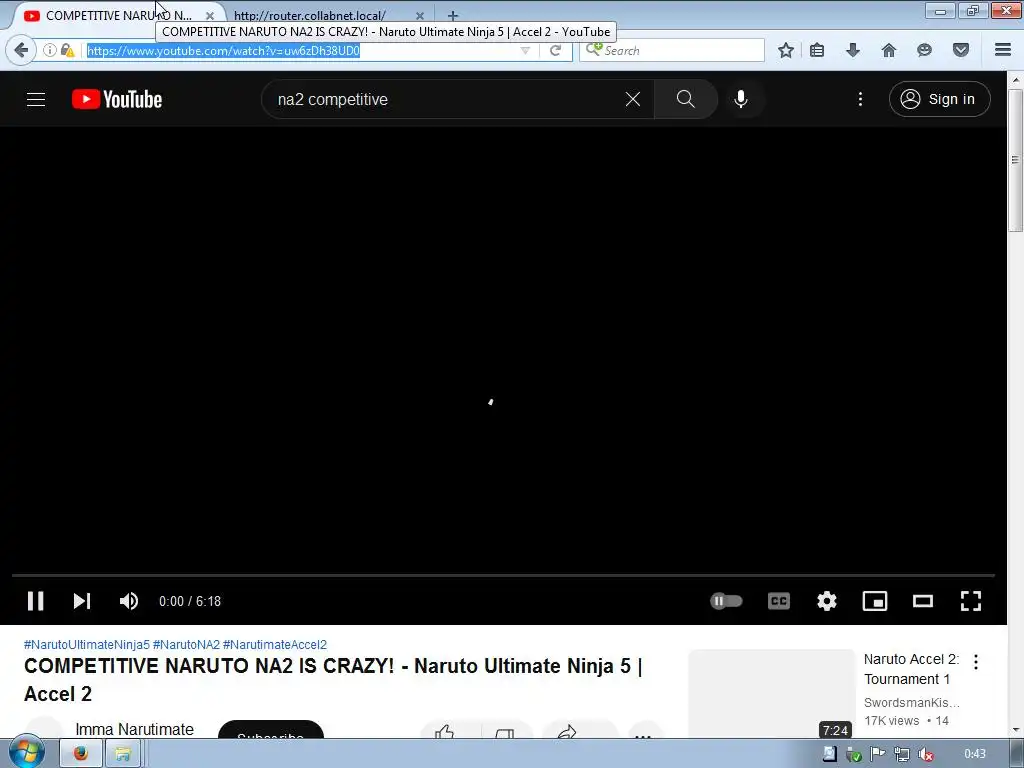
Task: Show the taskbar clock 0:43
Action: 975,754
